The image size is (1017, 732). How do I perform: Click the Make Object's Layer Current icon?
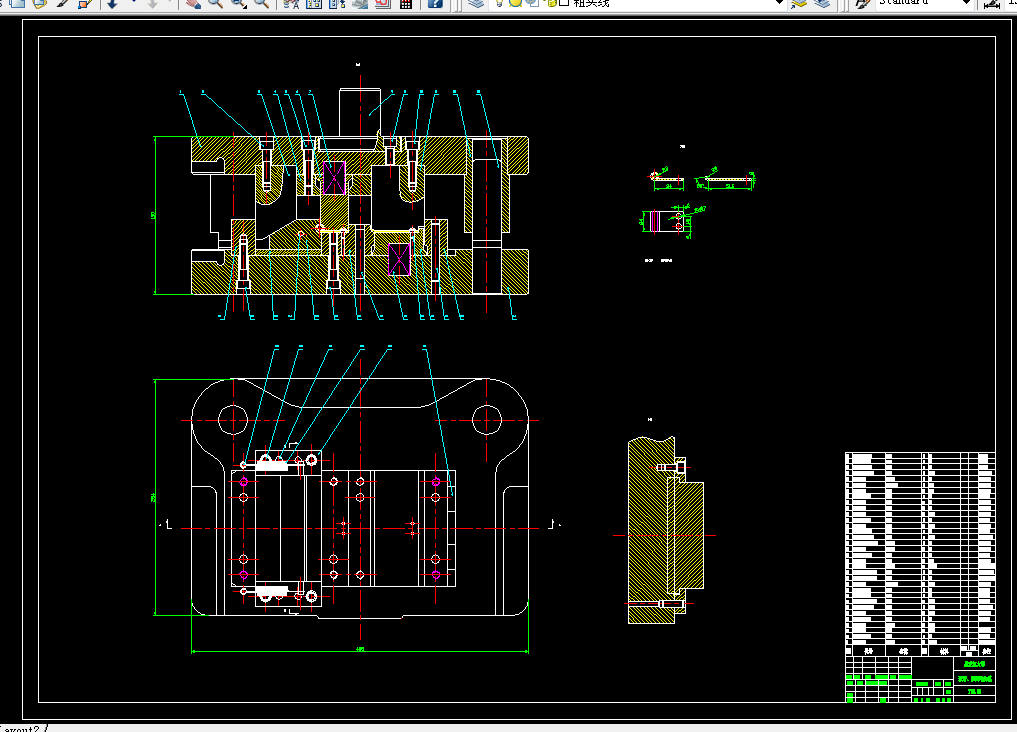coord(799,3)
